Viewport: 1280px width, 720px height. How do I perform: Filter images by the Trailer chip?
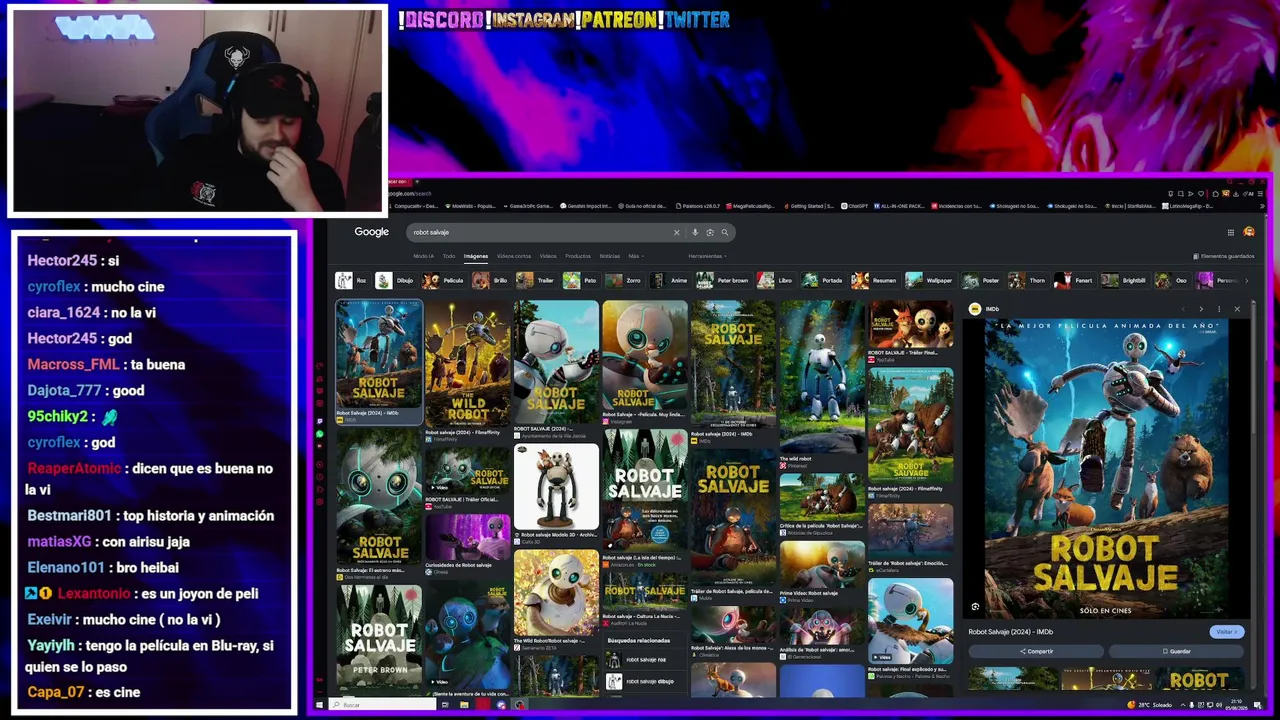tap(536, 281)
